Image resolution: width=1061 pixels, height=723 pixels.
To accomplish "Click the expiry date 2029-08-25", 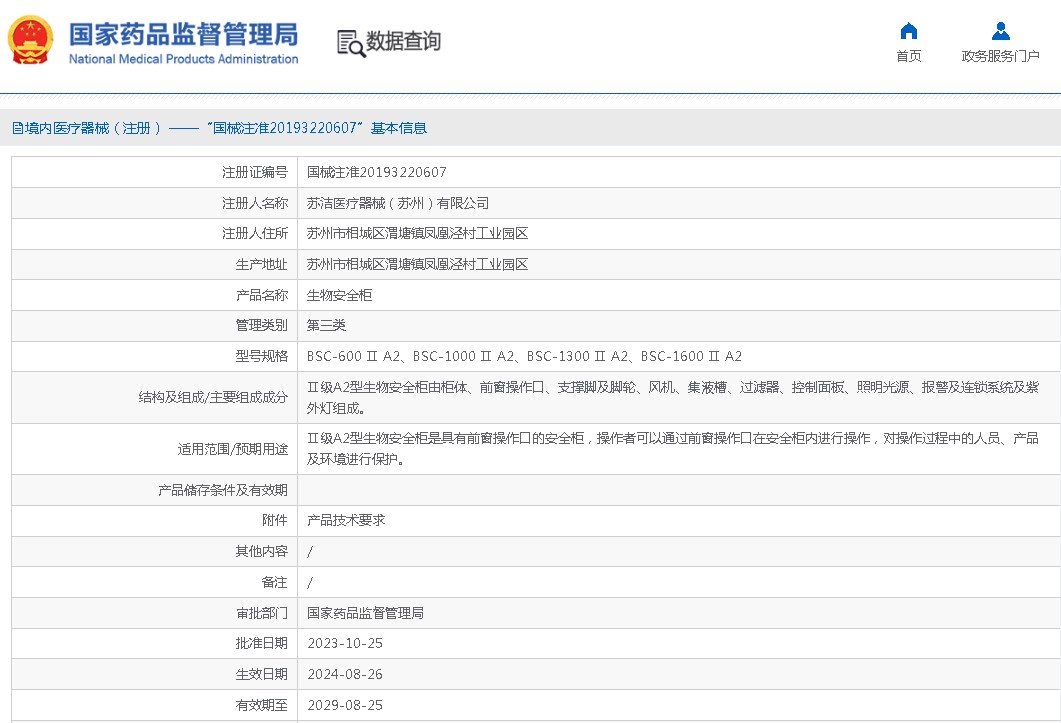I will pos(345,705).
